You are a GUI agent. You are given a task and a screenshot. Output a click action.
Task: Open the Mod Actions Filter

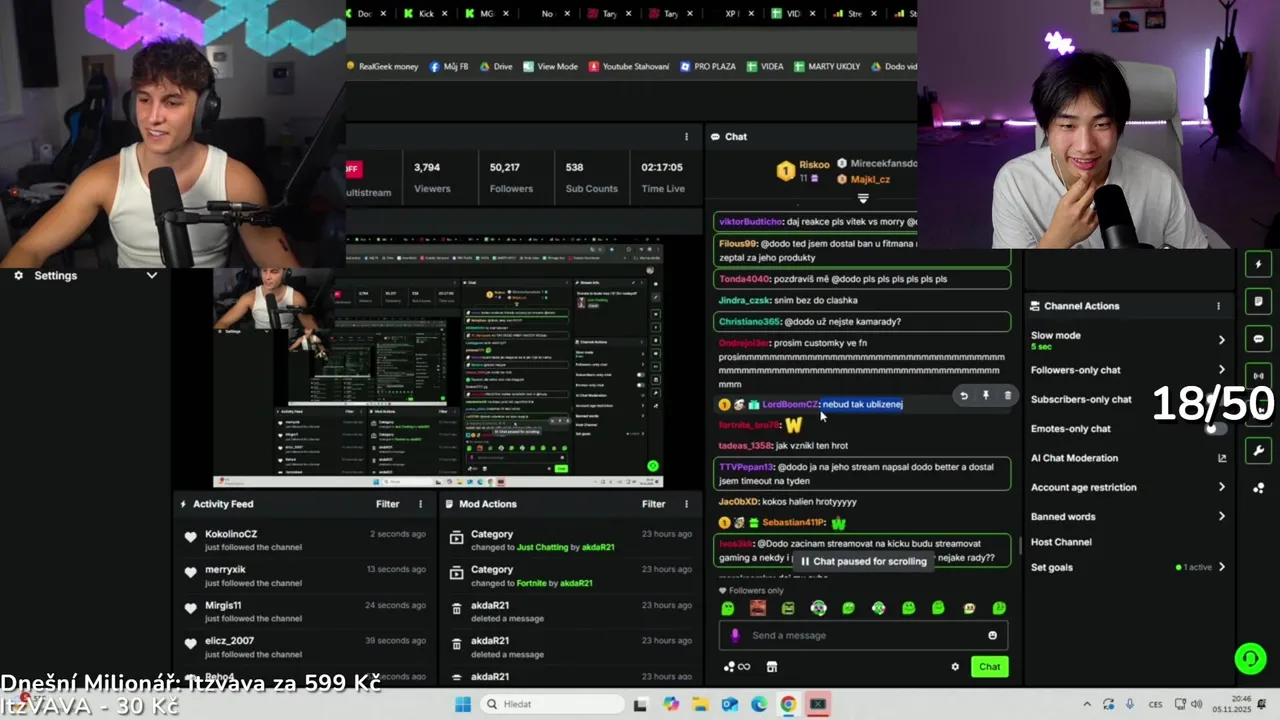click(653, 504)
